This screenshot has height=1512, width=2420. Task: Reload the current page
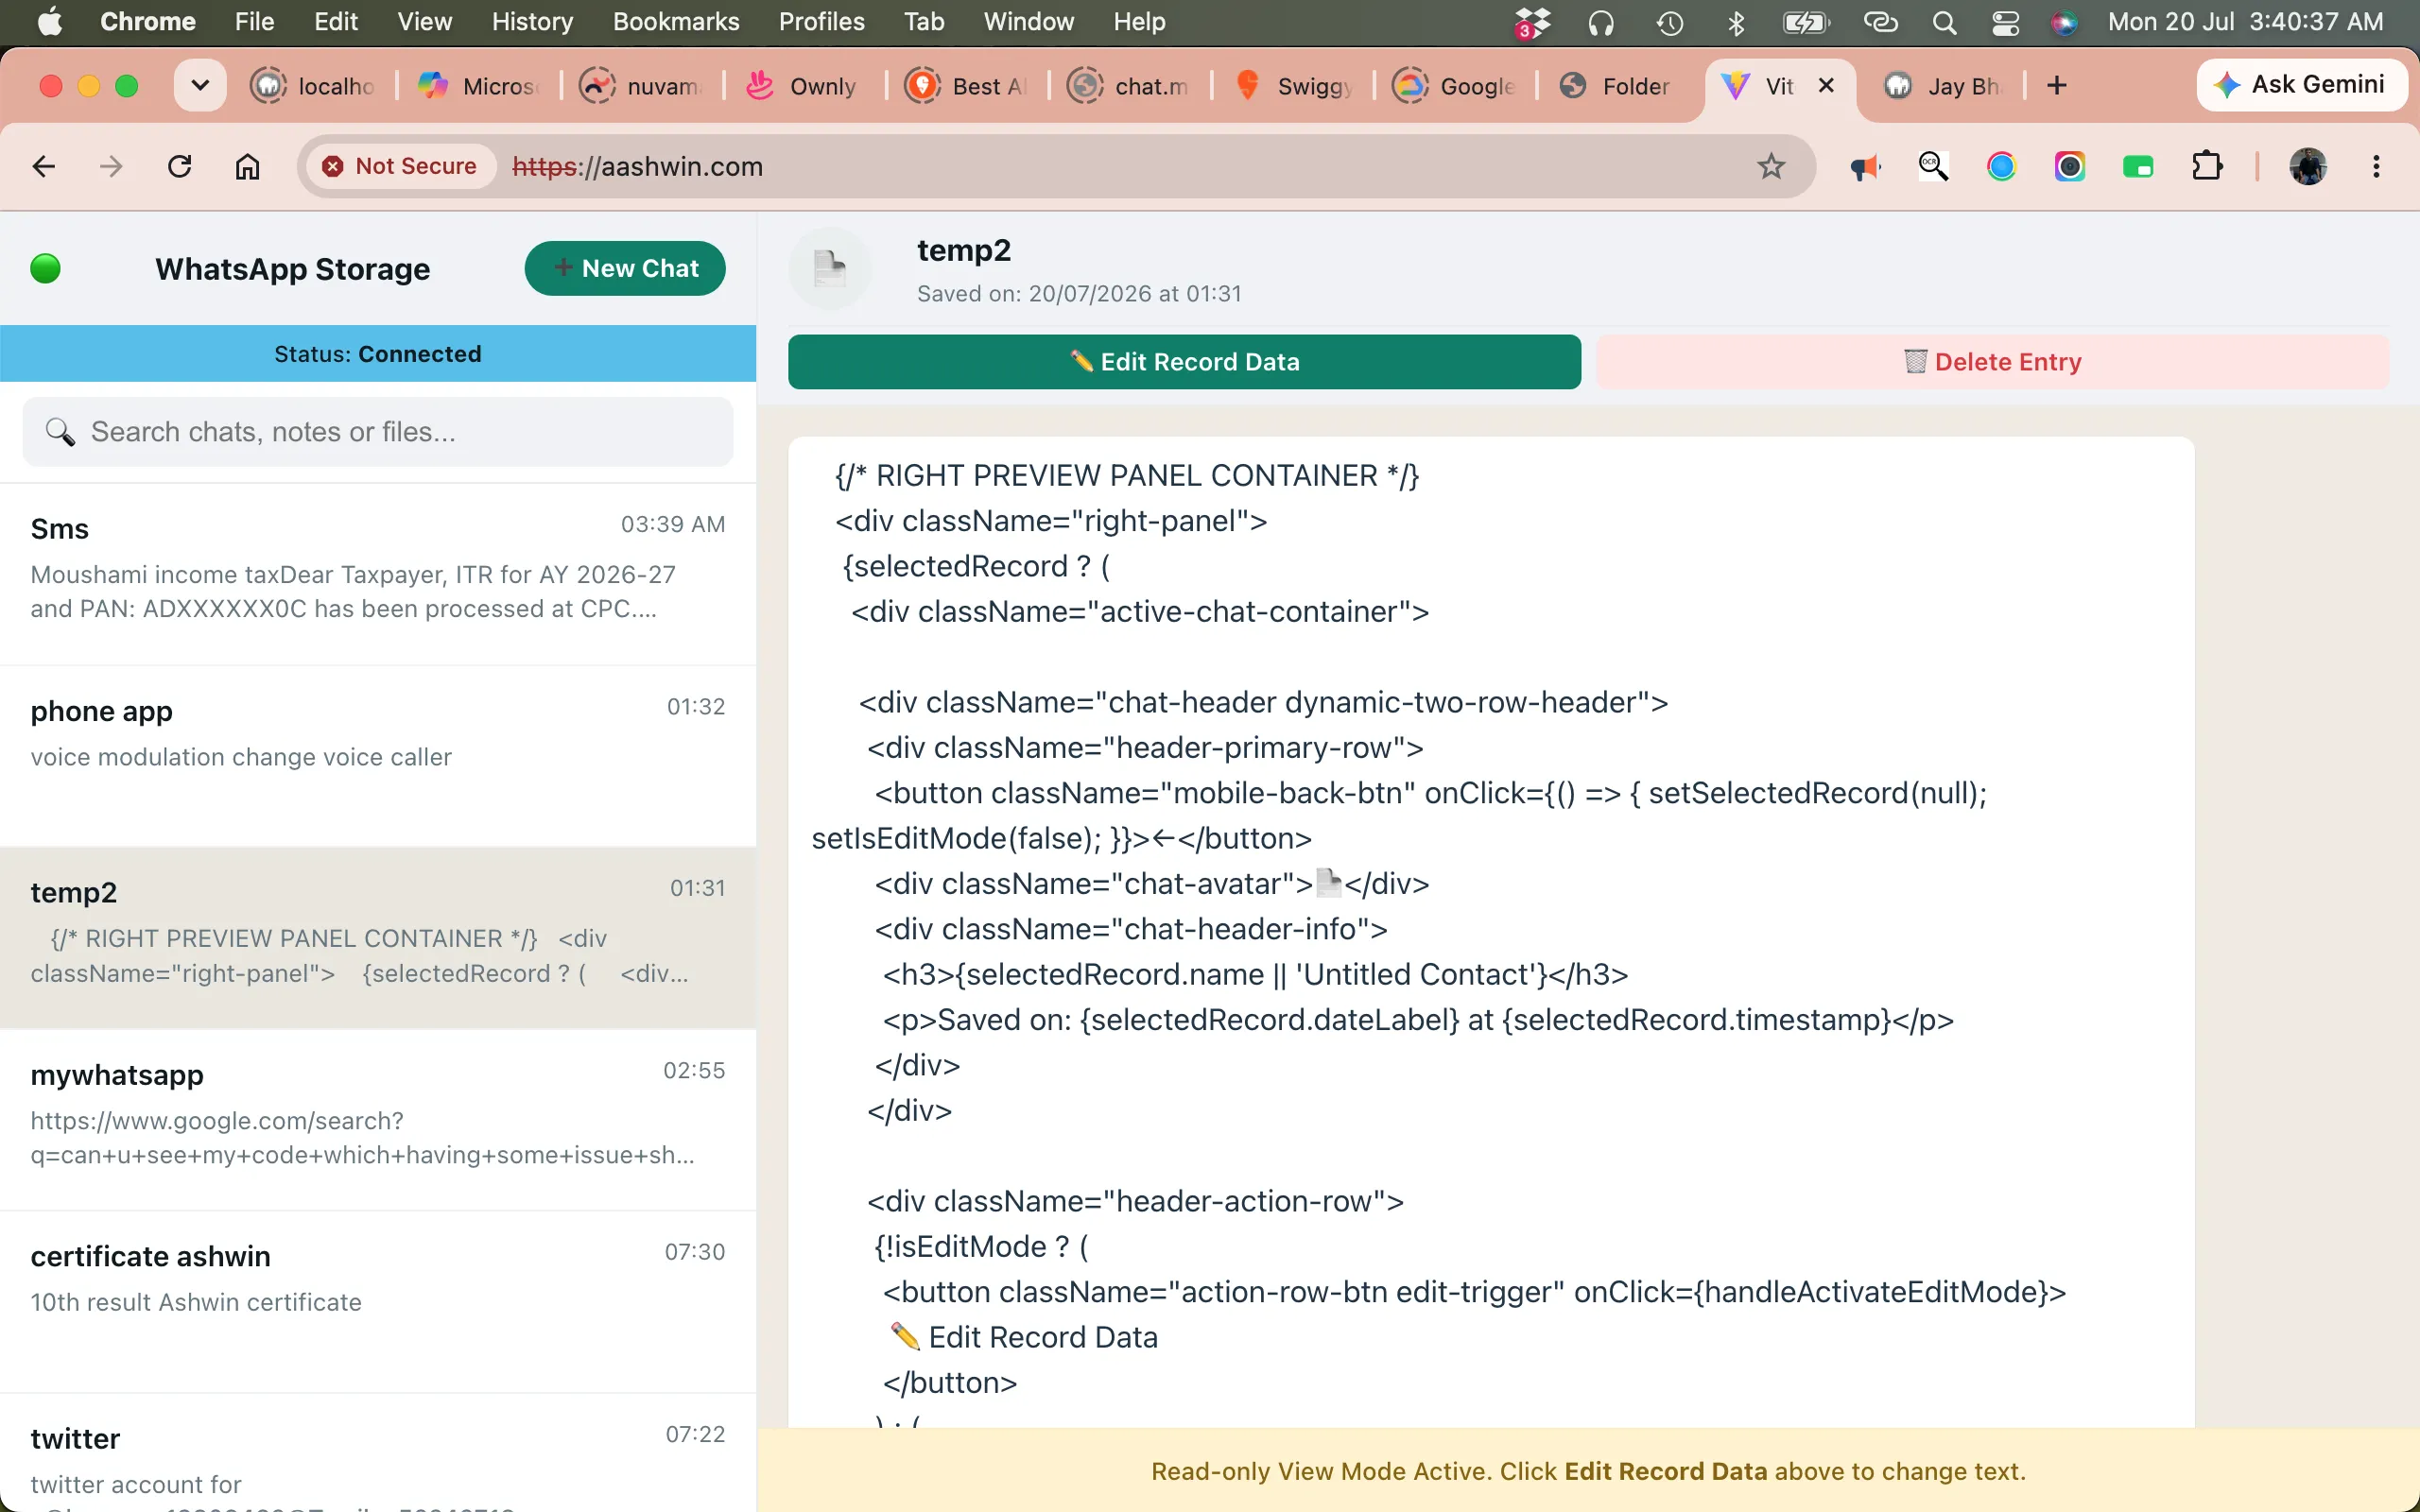click(x=179, y=166)
